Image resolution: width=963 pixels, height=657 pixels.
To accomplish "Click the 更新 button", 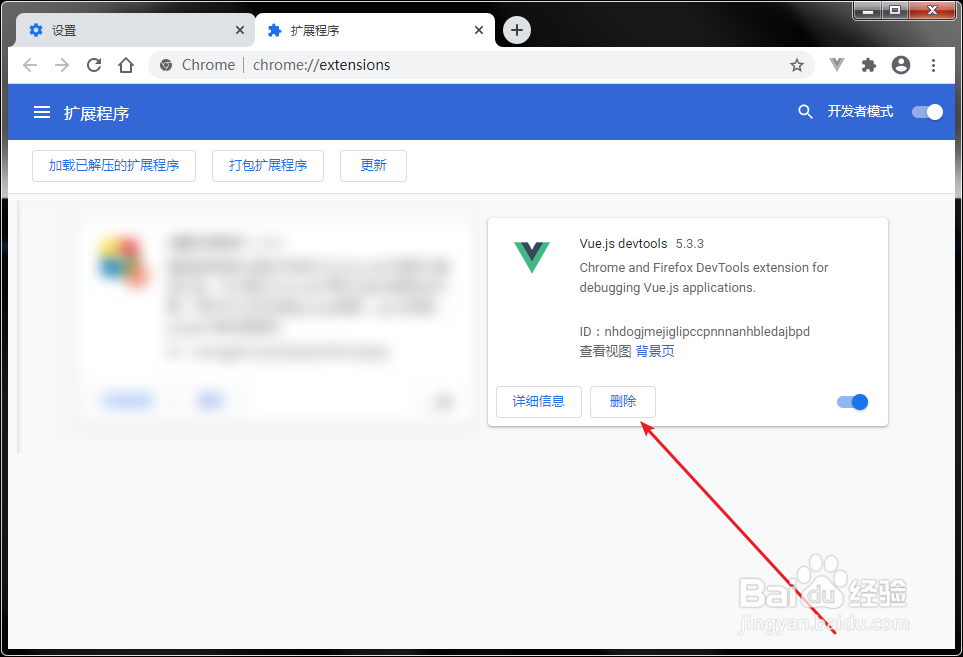I will point(373,166).
